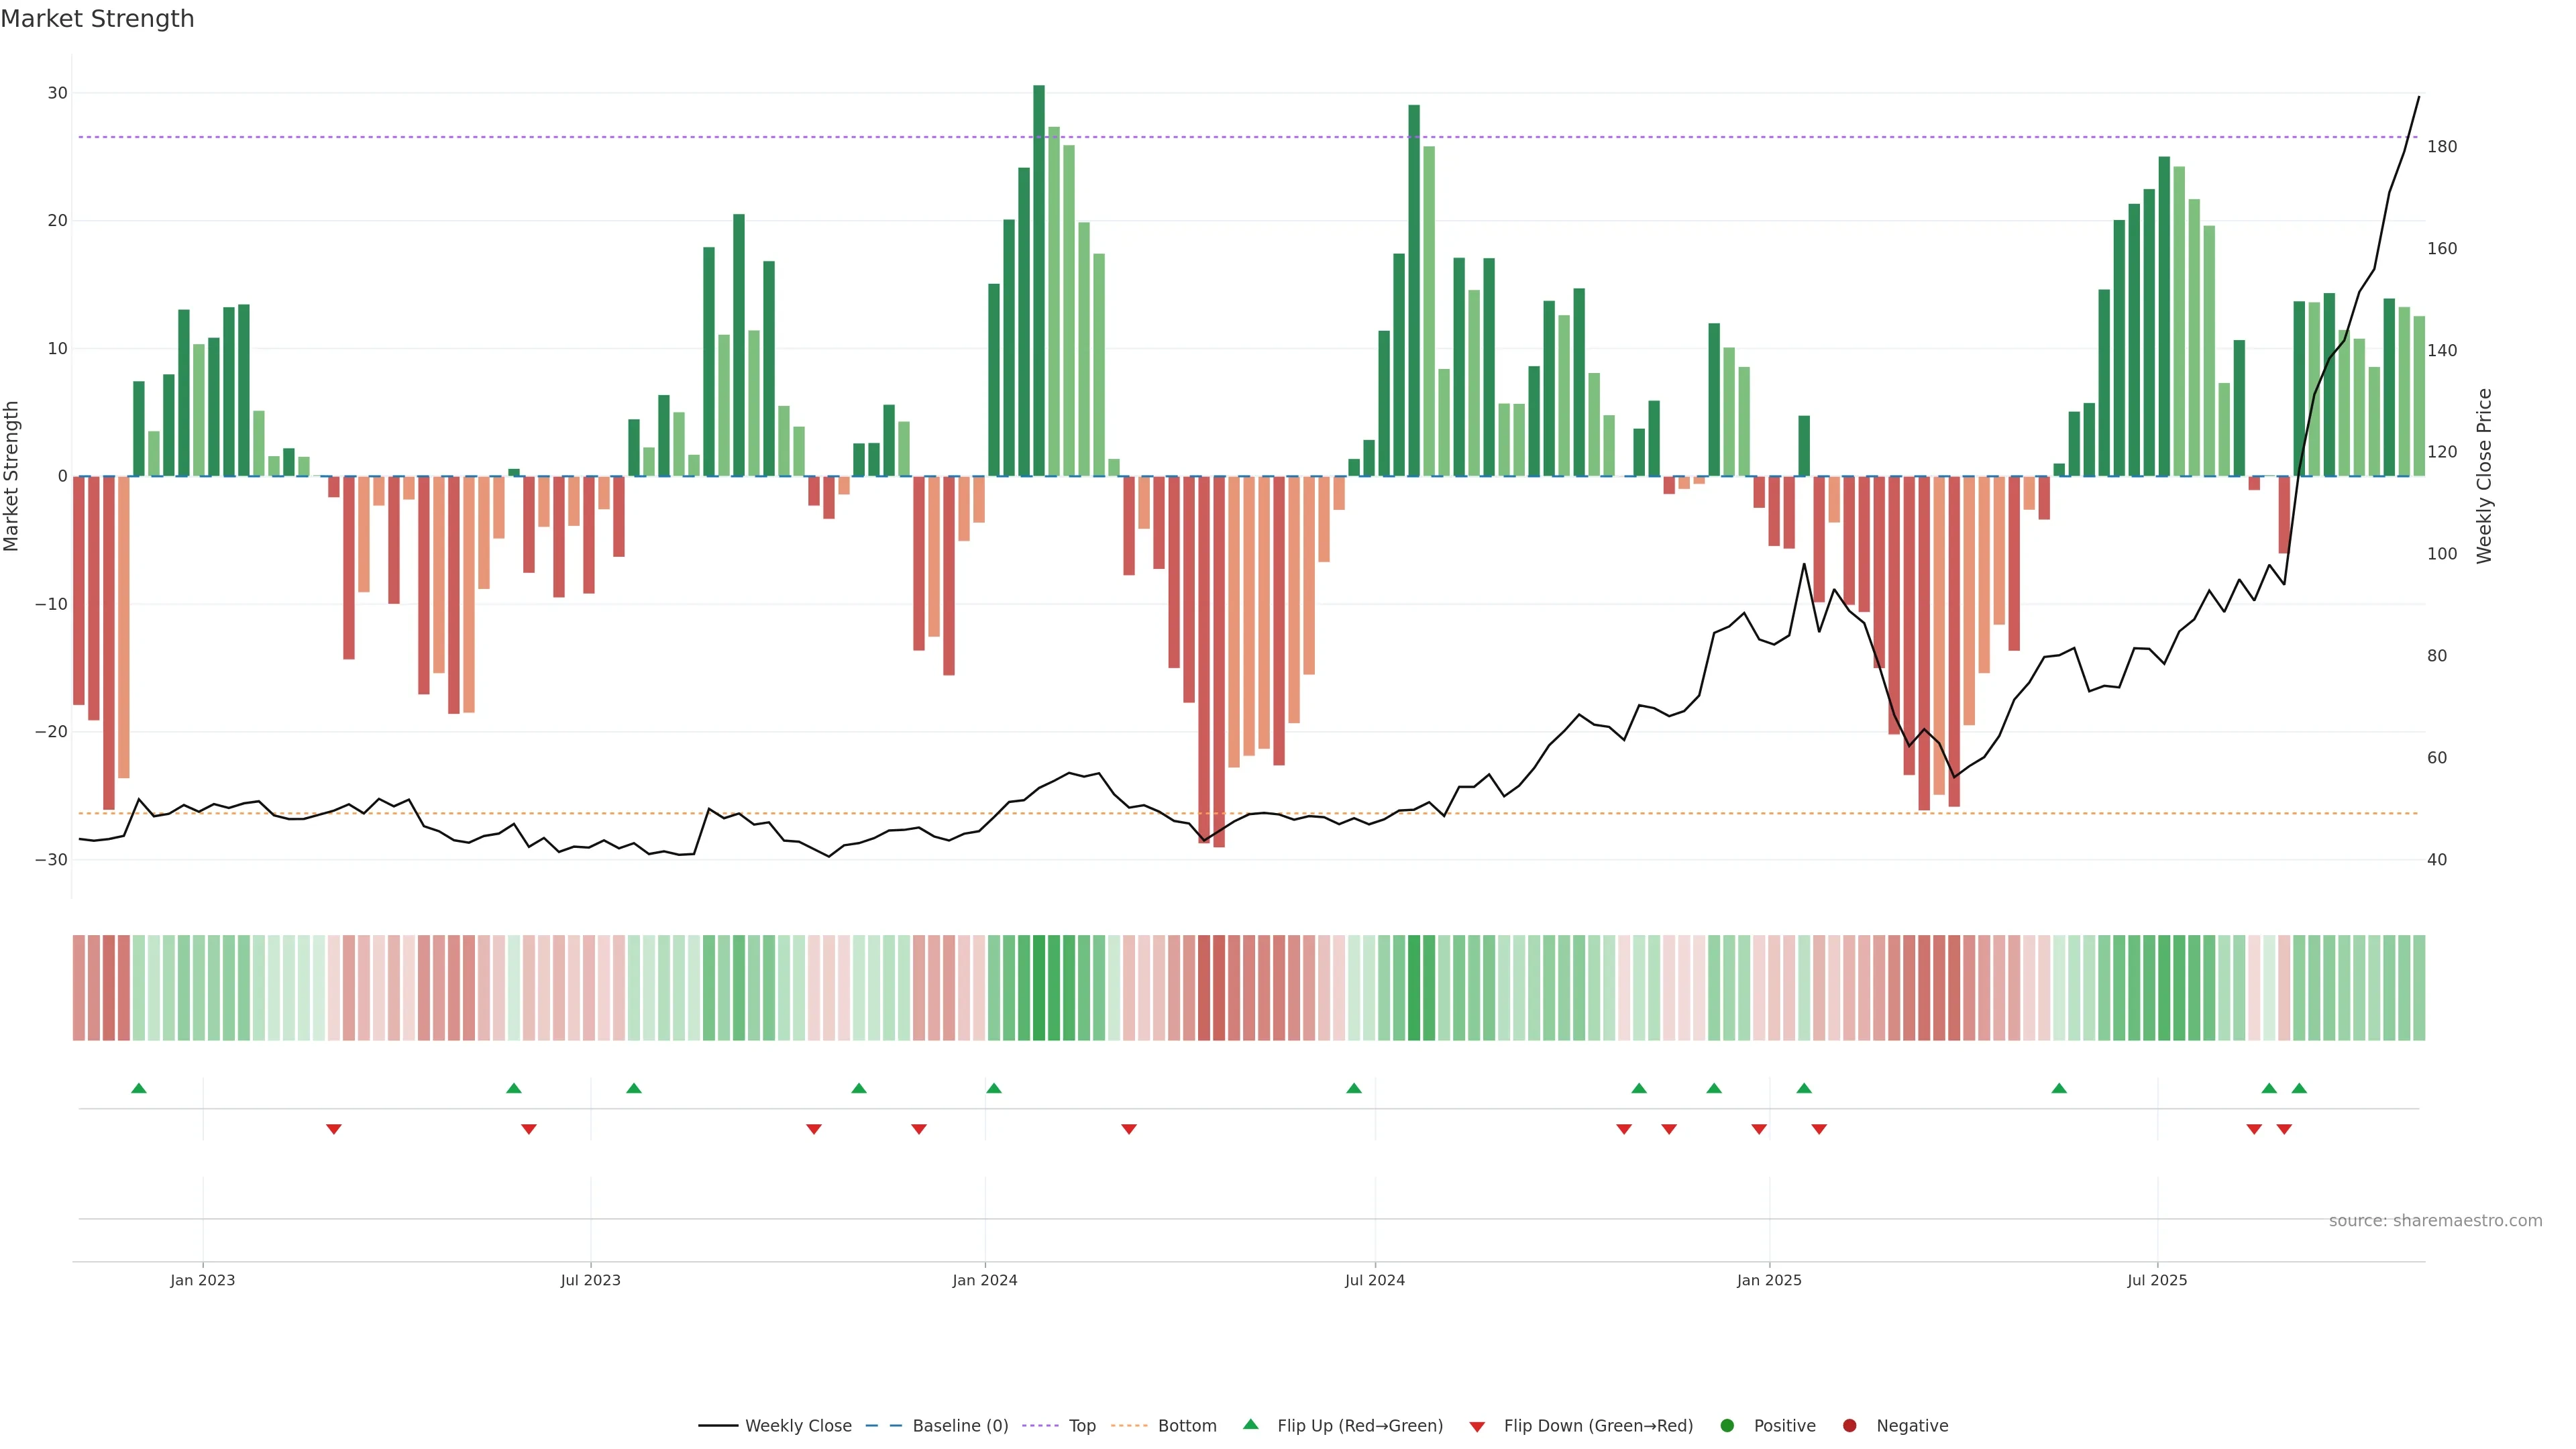
Task: Click the source: sharemaestro.com text
Action: (x=2435, y=1221)
